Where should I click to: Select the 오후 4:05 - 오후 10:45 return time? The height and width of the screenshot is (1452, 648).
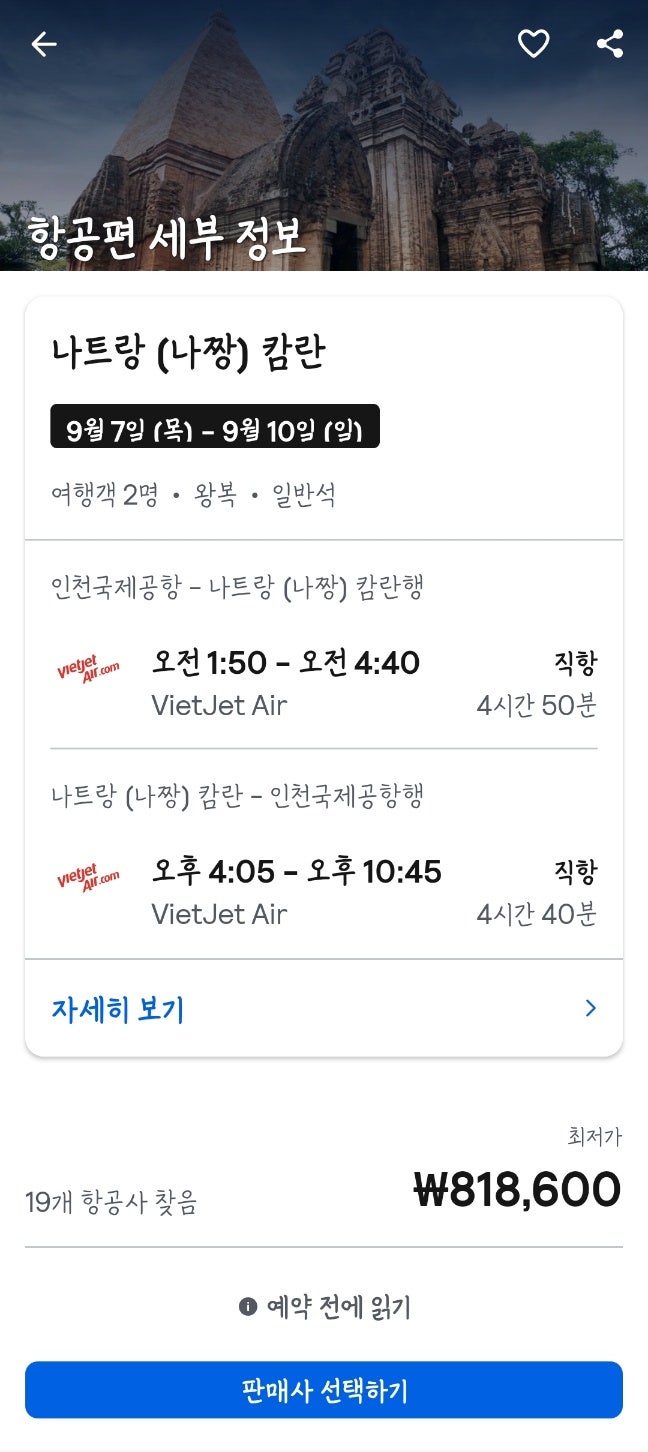[297, 872]
